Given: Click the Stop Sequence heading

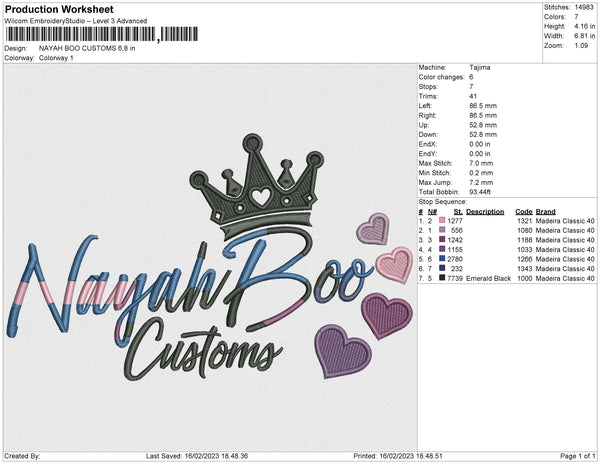Looking at the screenshot, I should 442,202.
